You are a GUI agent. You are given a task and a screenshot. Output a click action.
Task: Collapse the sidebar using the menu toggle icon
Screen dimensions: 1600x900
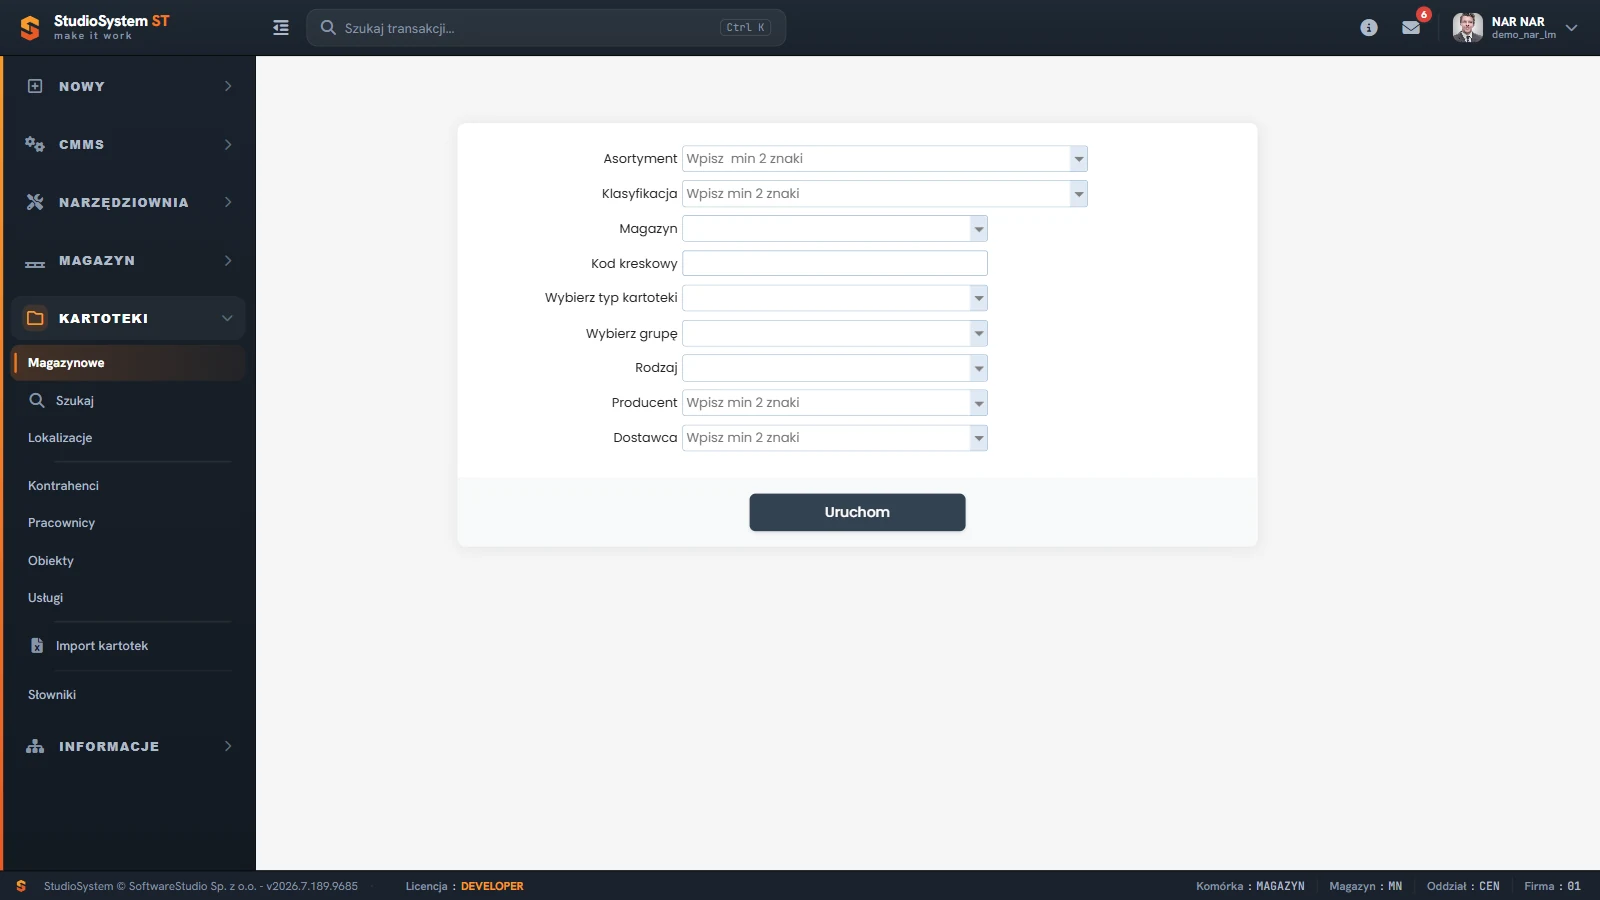pos(281,28)
